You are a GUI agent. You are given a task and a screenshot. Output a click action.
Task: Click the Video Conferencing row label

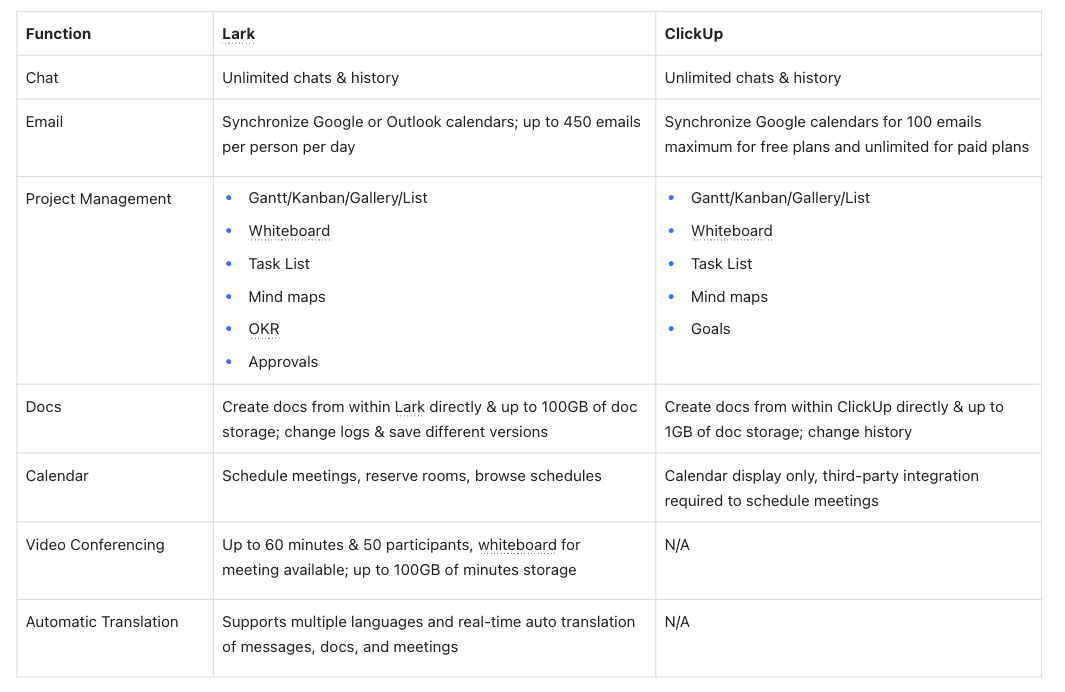click(94, 545)
